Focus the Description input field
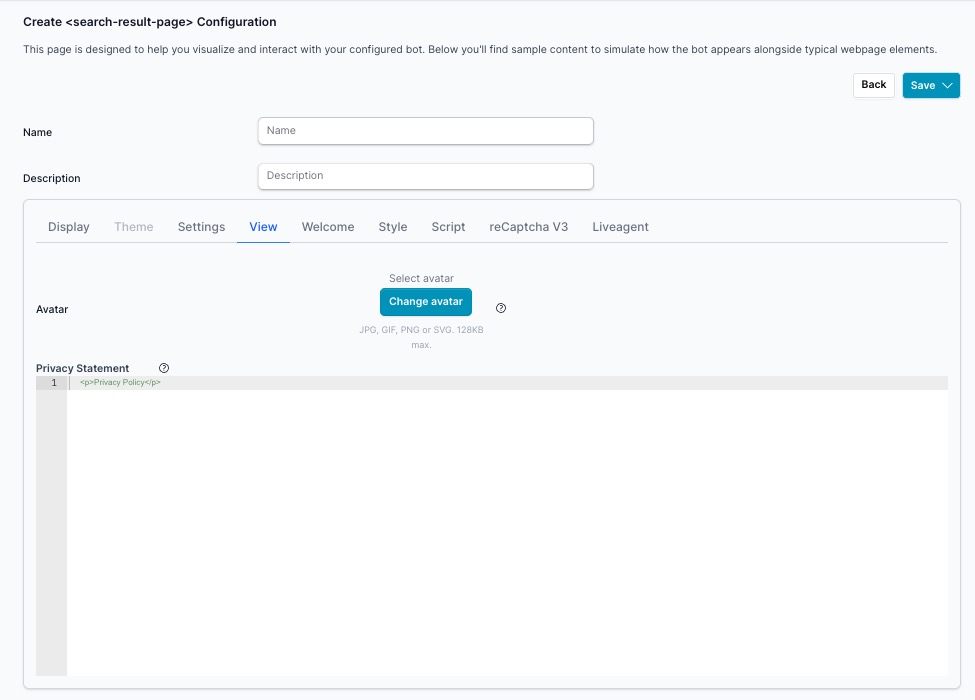 [425, 176]
